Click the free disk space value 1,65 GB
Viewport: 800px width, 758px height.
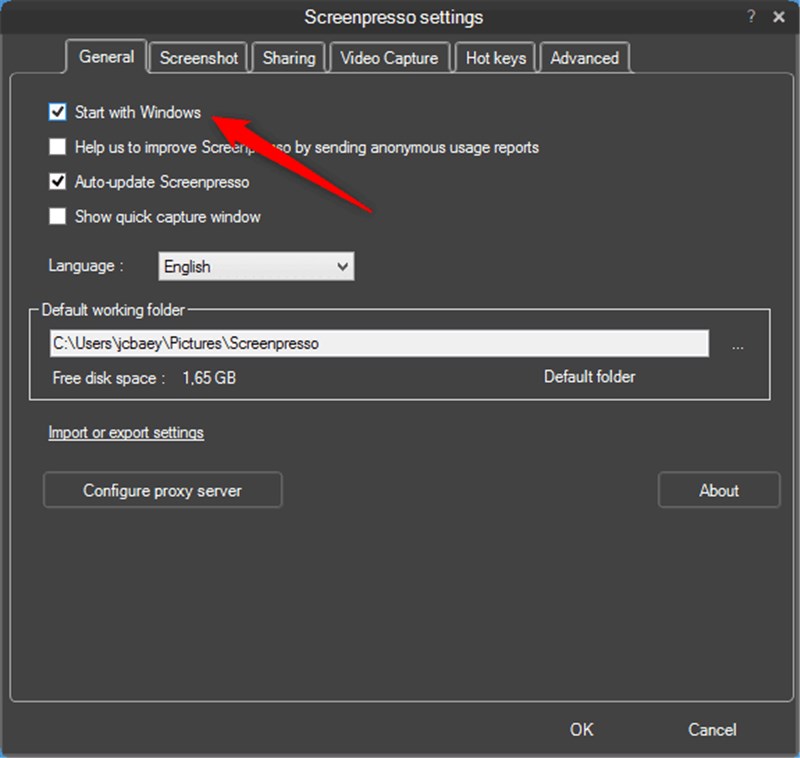(x=209, y=377)
